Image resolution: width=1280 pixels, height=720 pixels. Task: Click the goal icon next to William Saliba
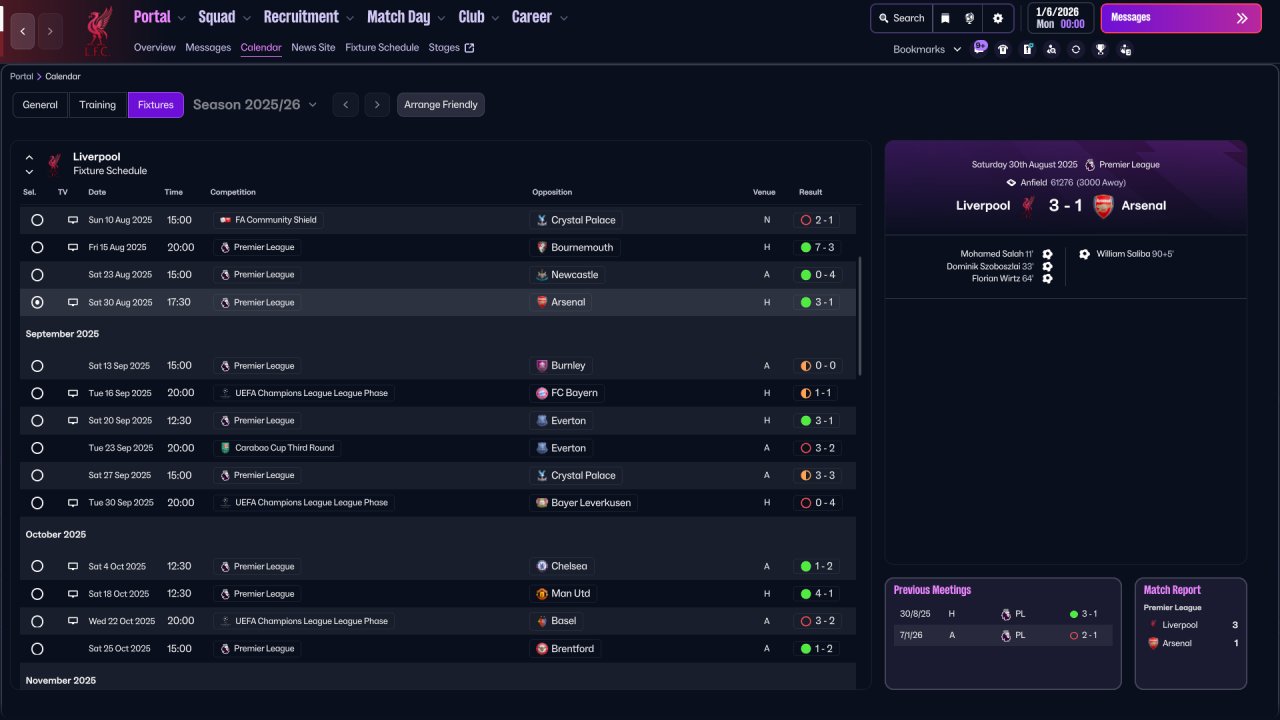click(1085, 254)
